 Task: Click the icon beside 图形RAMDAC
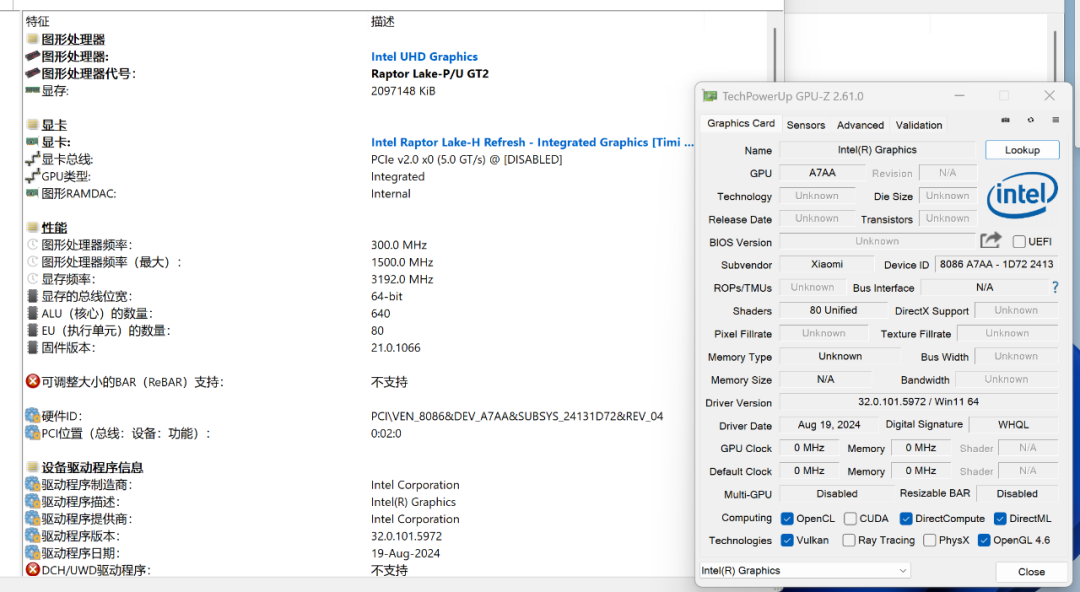(32, 193)
